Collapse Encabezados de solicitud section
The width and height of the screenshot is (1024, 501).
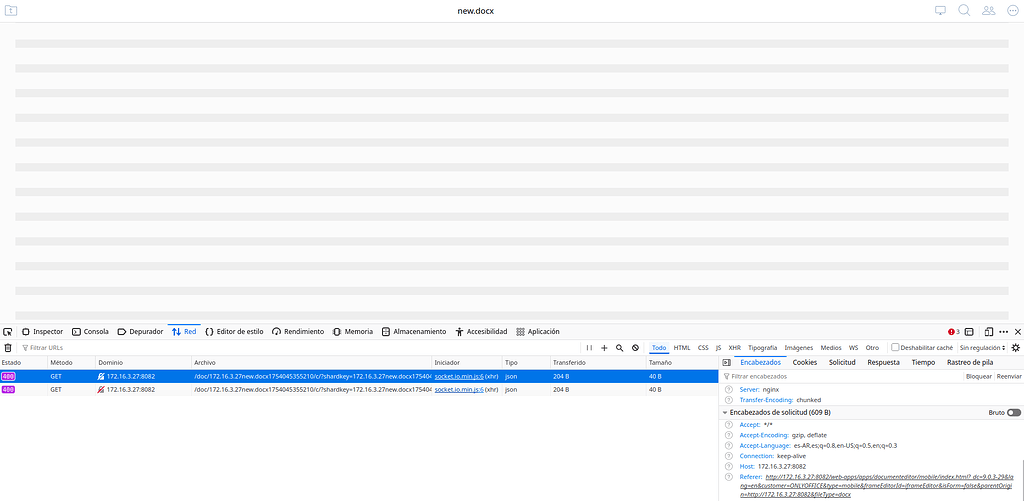pos(725,412)
